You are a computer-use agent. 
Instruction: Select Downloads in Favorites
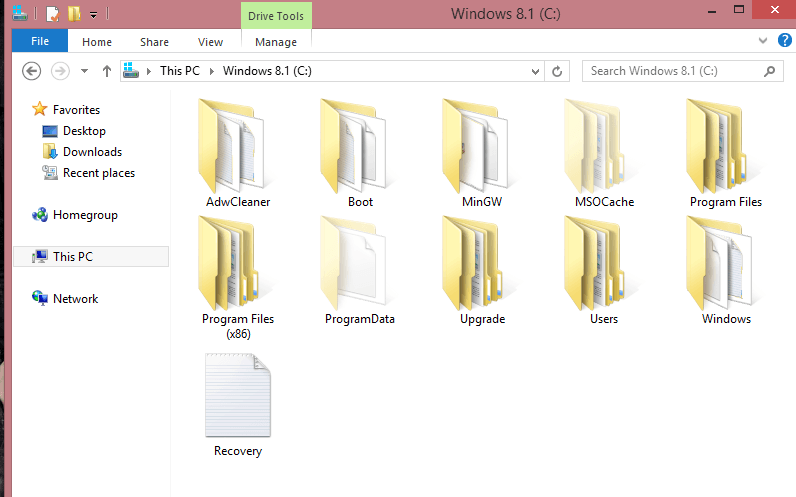(x=92, y=152)
